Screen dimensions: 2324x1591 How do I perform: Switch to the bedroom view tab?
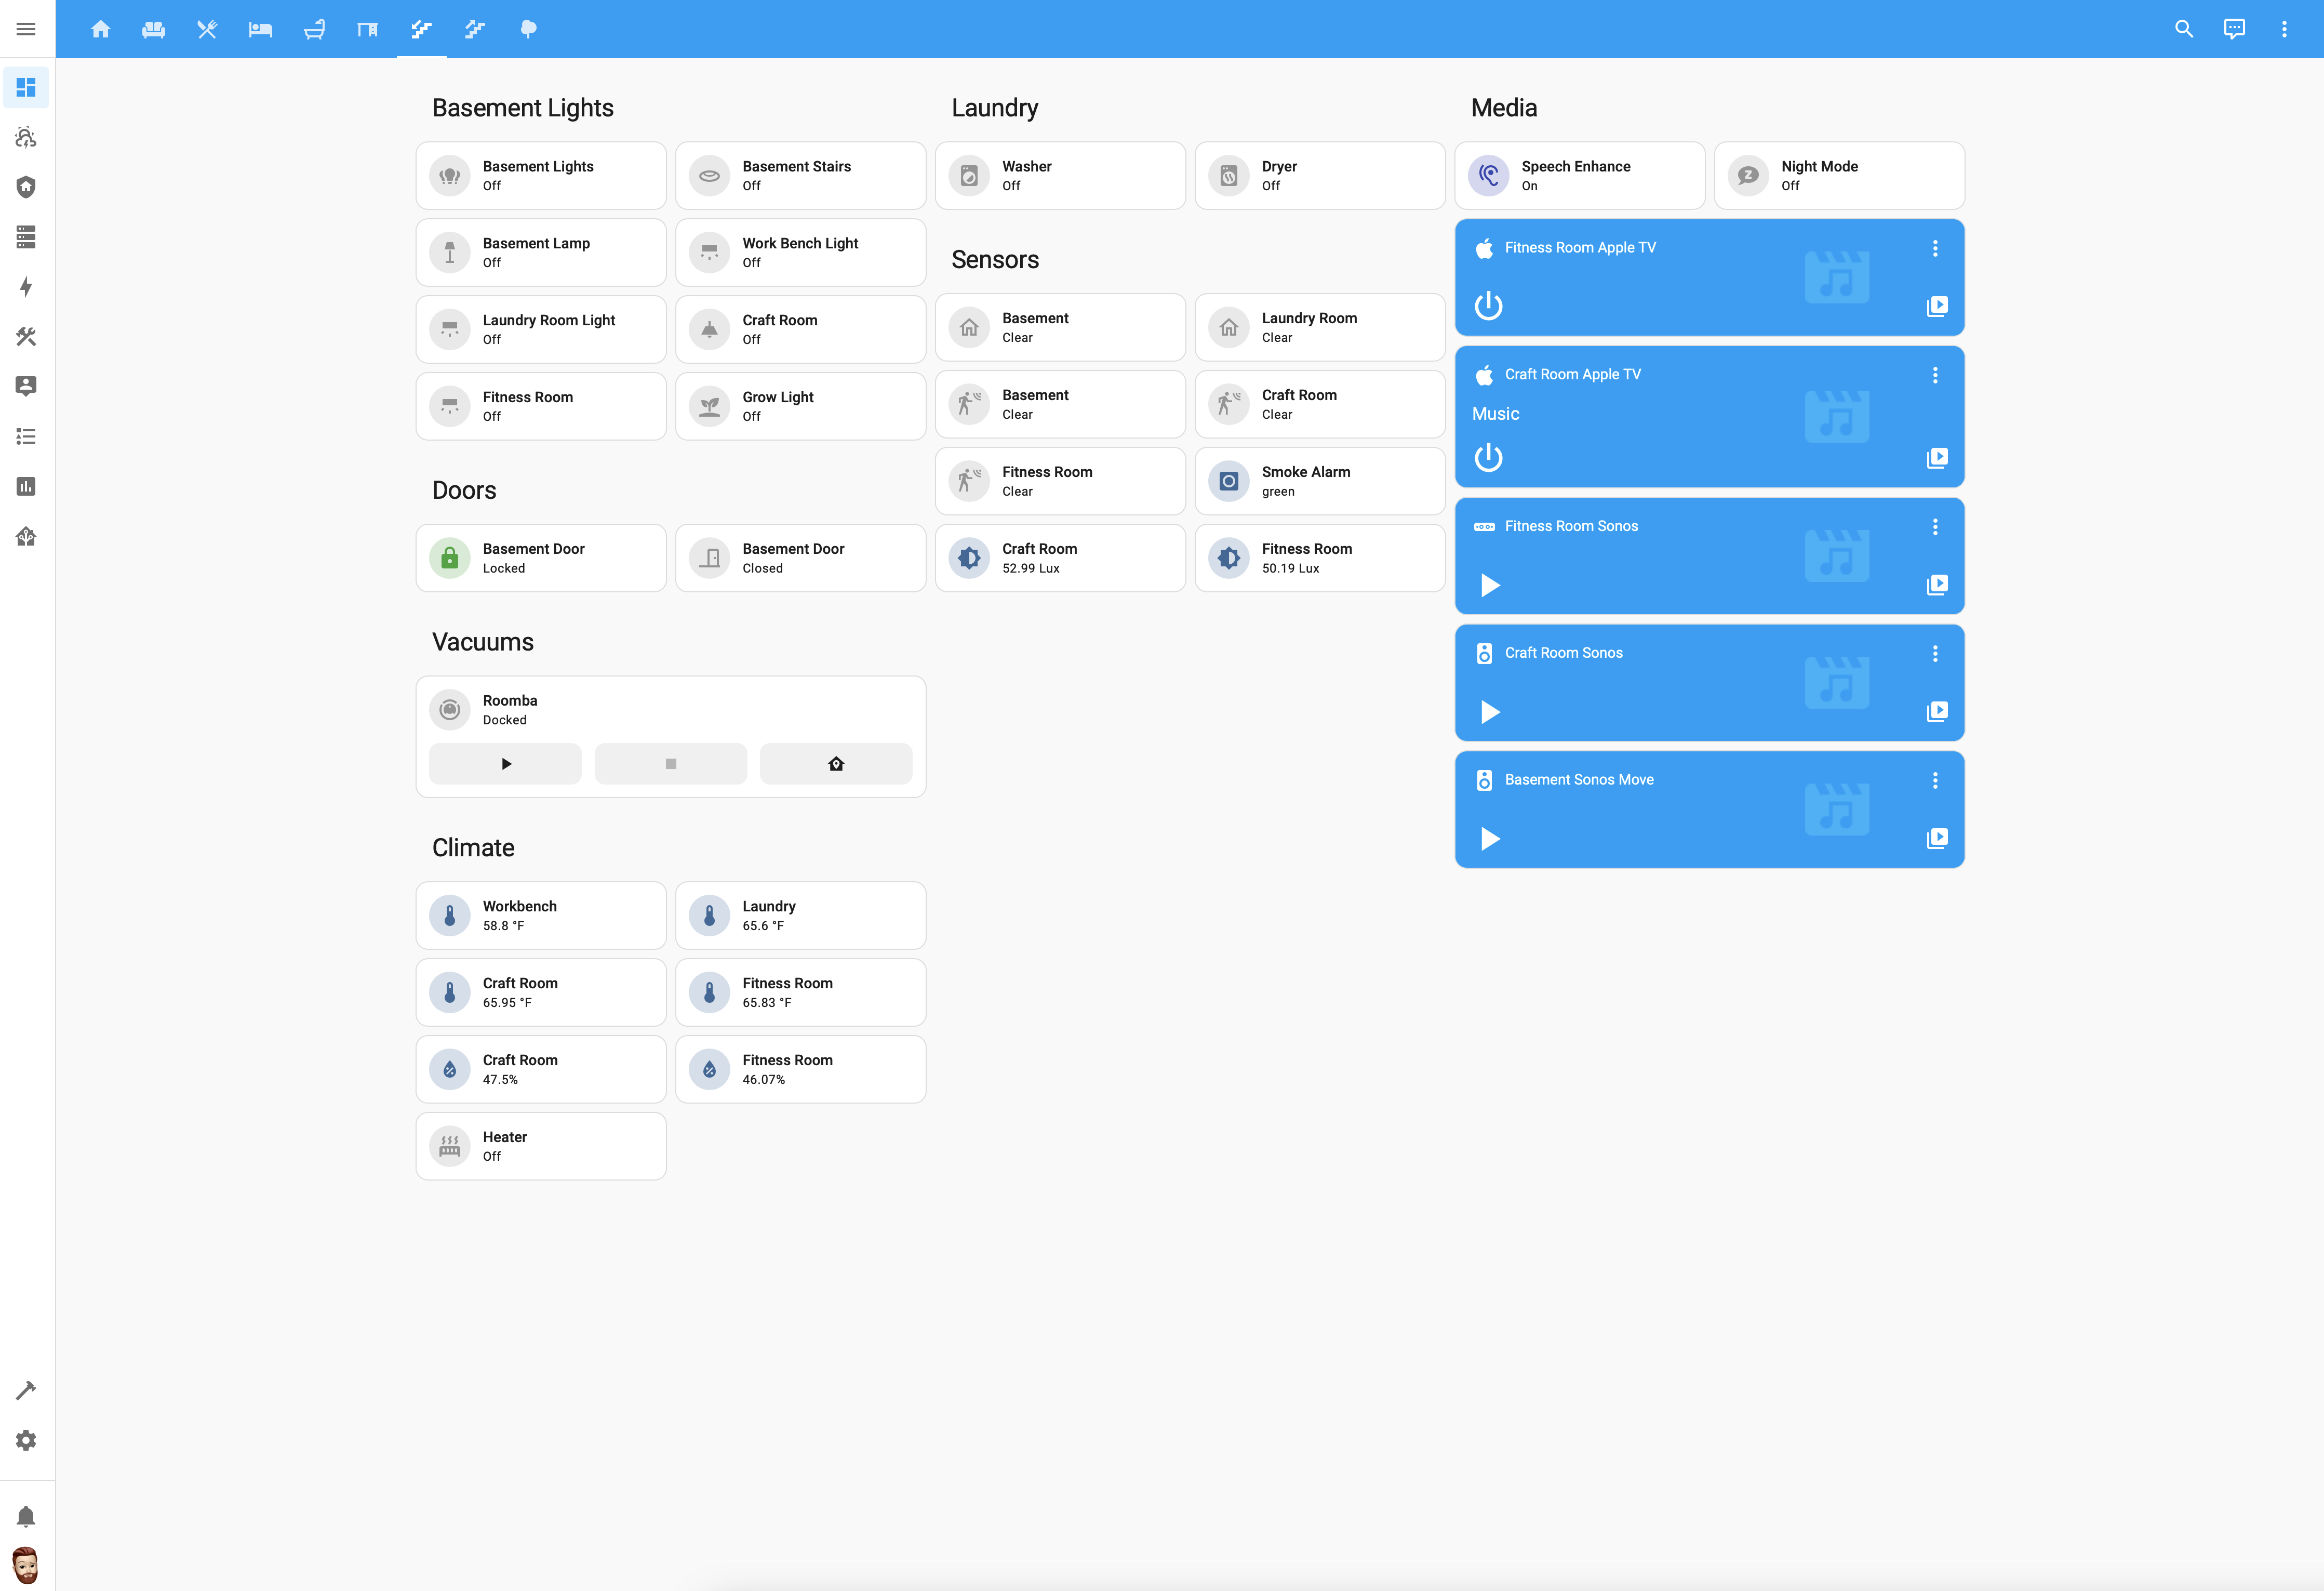pos(260,29)
